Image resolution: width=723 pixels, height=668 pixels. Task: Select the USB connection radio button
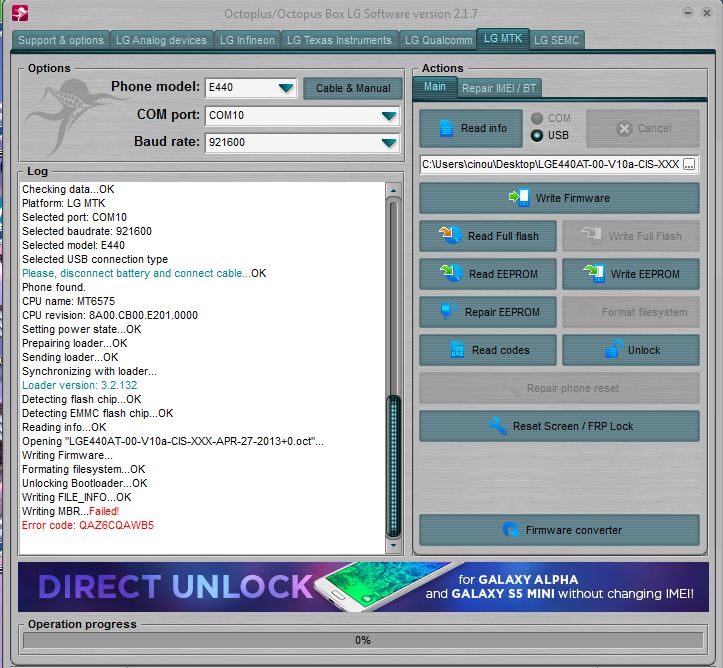(537, 135)
